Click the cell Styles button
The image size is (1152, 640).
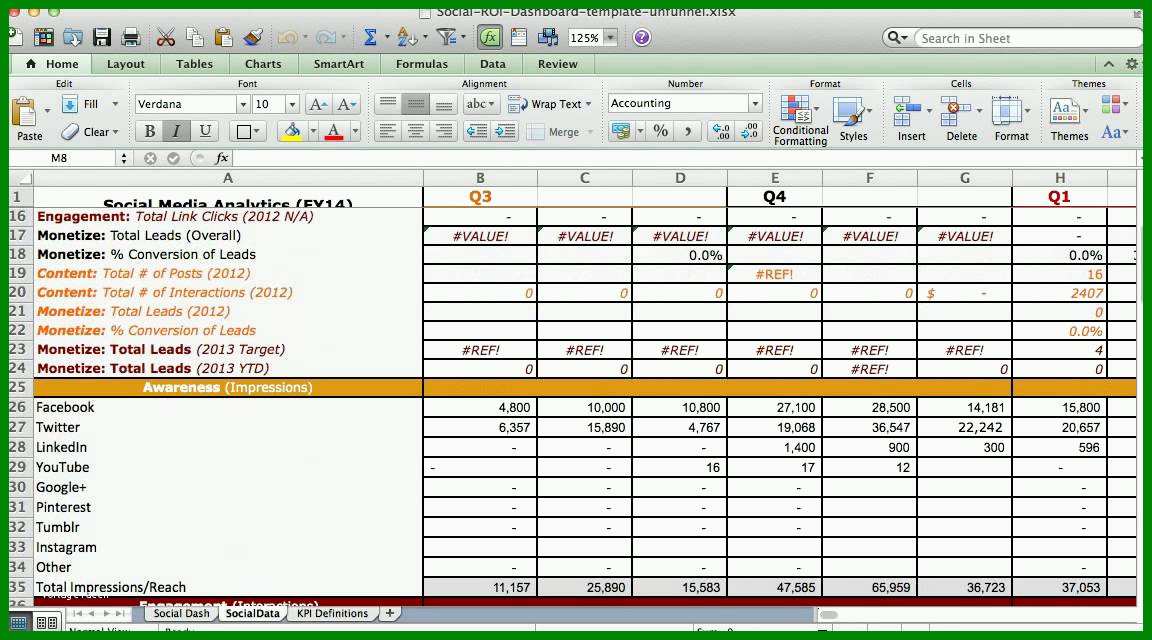coord(853,120)
